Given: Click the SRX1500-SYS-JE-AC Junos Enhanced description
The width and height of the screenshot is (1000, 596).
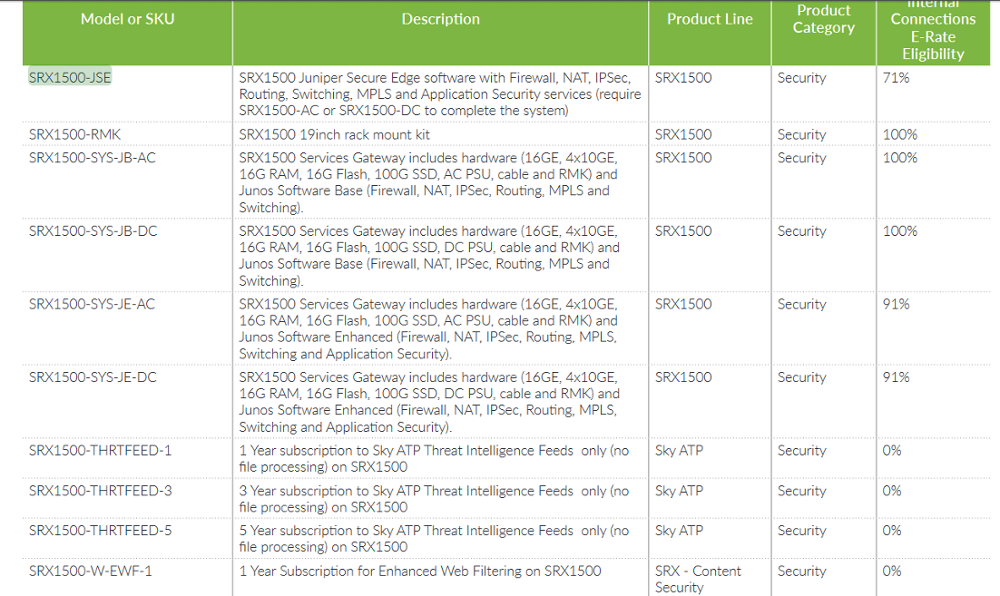Looking at the screenshot, I should (429, 329).
